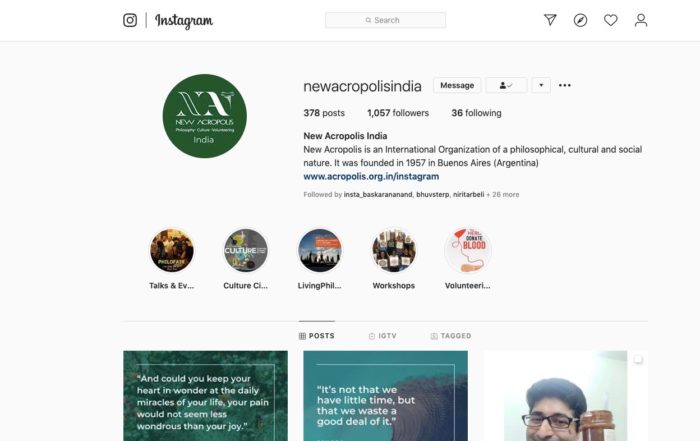
Task: Switch to the IGTV tab
Action: (383, 336)
